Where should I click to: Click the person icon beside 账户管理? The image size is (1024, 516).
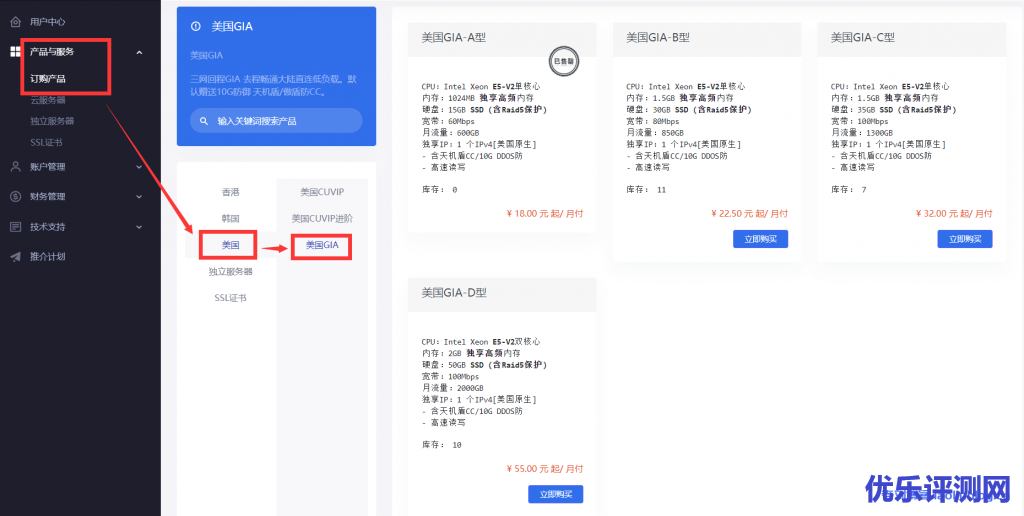(x=15, y=167)
